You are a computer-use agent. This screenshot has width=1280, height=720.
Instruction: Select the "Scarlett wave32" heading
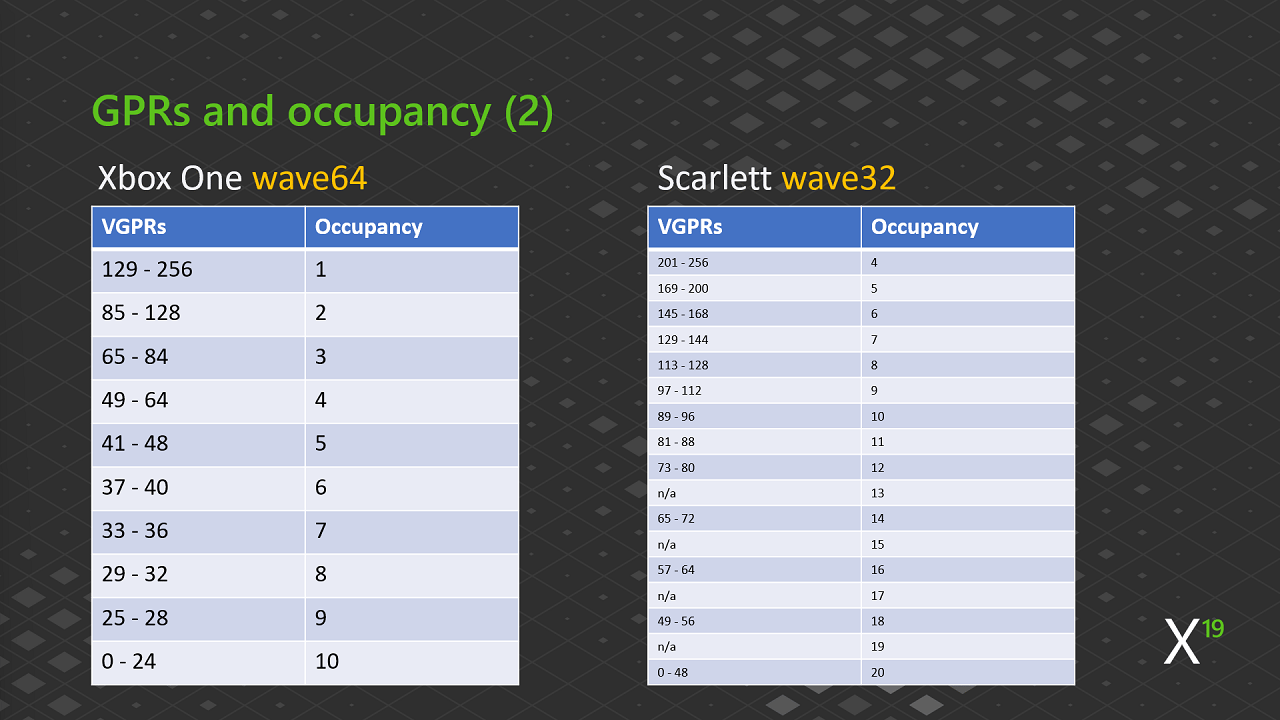pyautogui.click(x=777, y=178)
